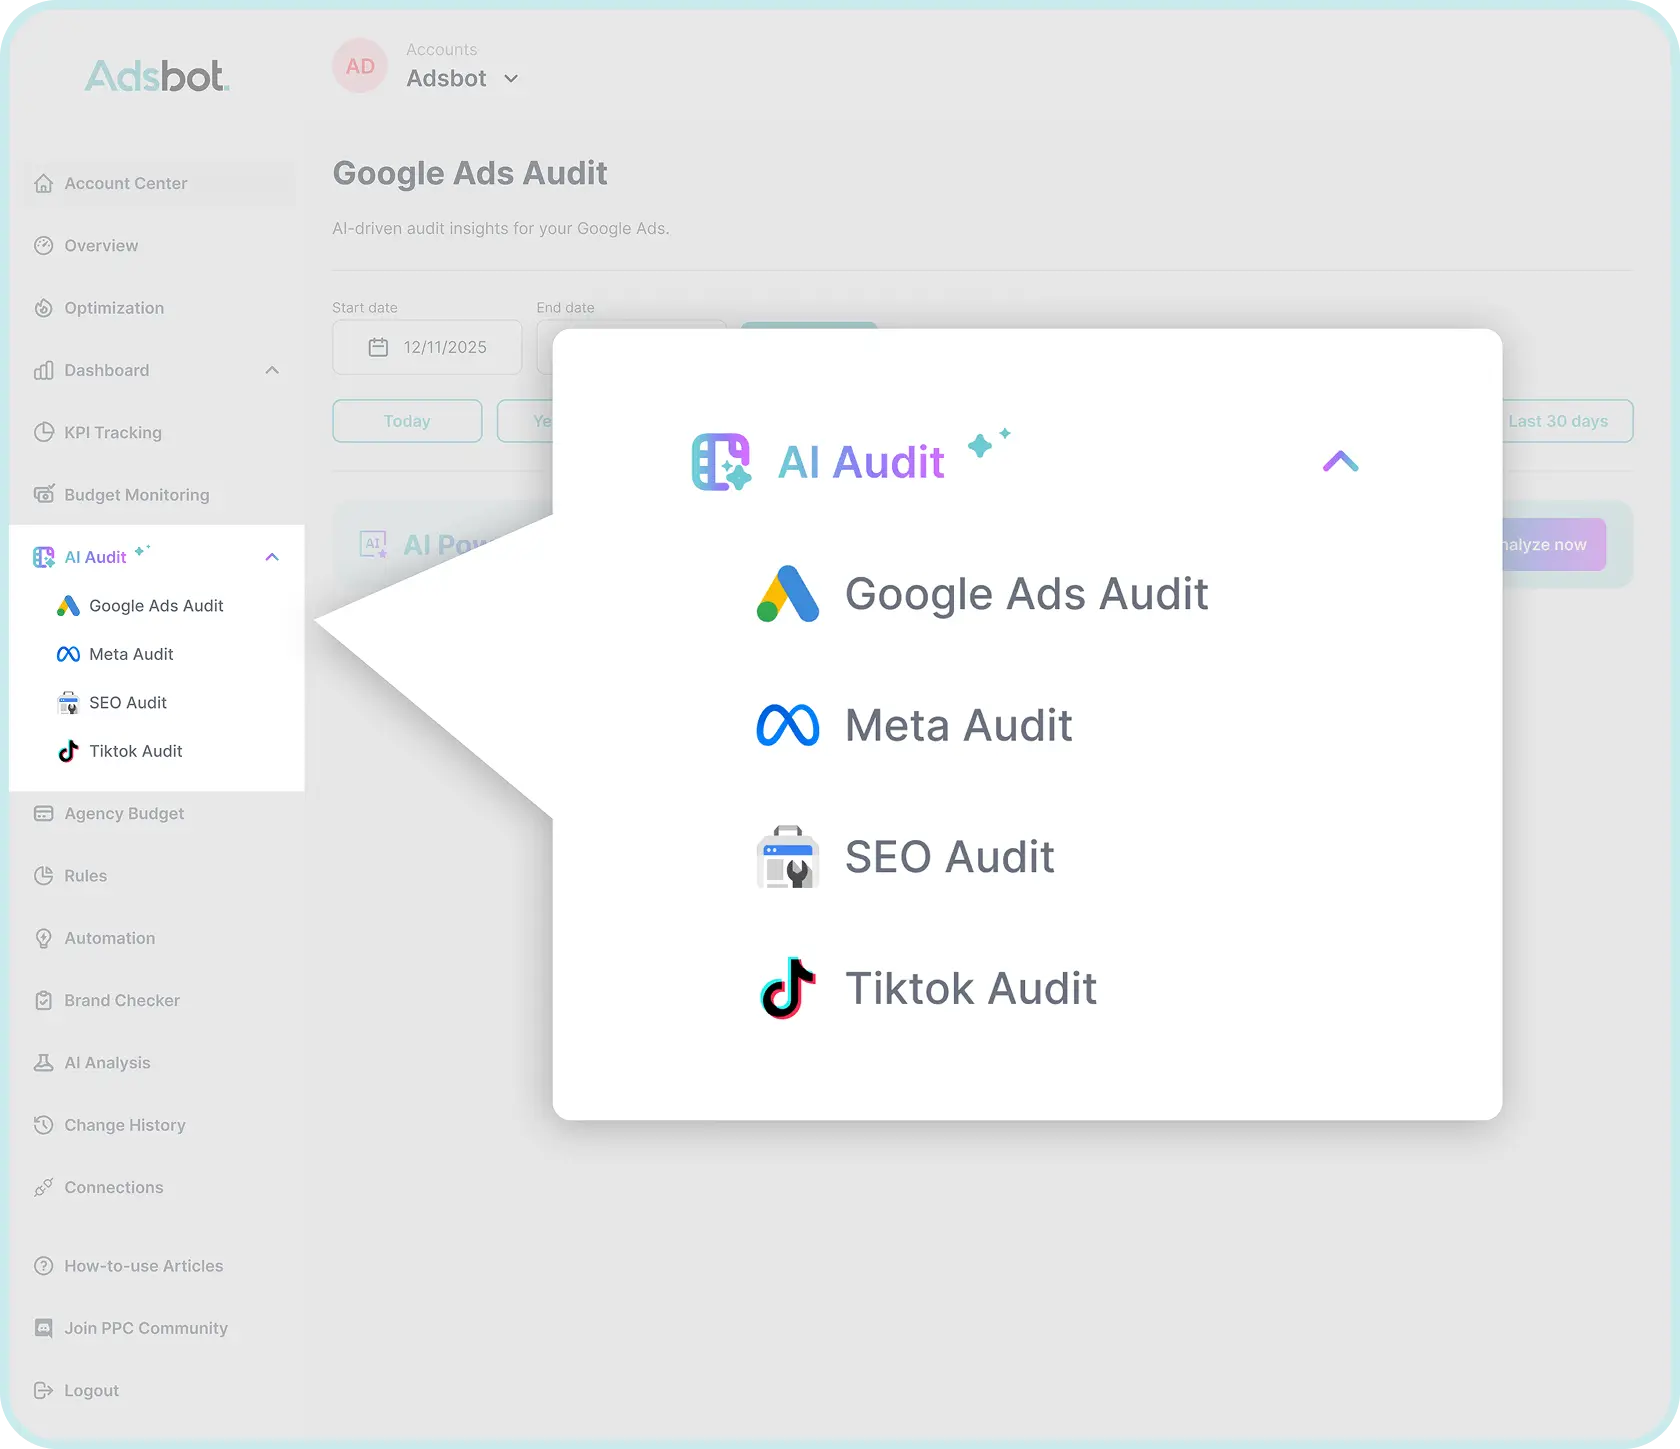Open SEO Audit via its toolbox icon

coord(787,857)
